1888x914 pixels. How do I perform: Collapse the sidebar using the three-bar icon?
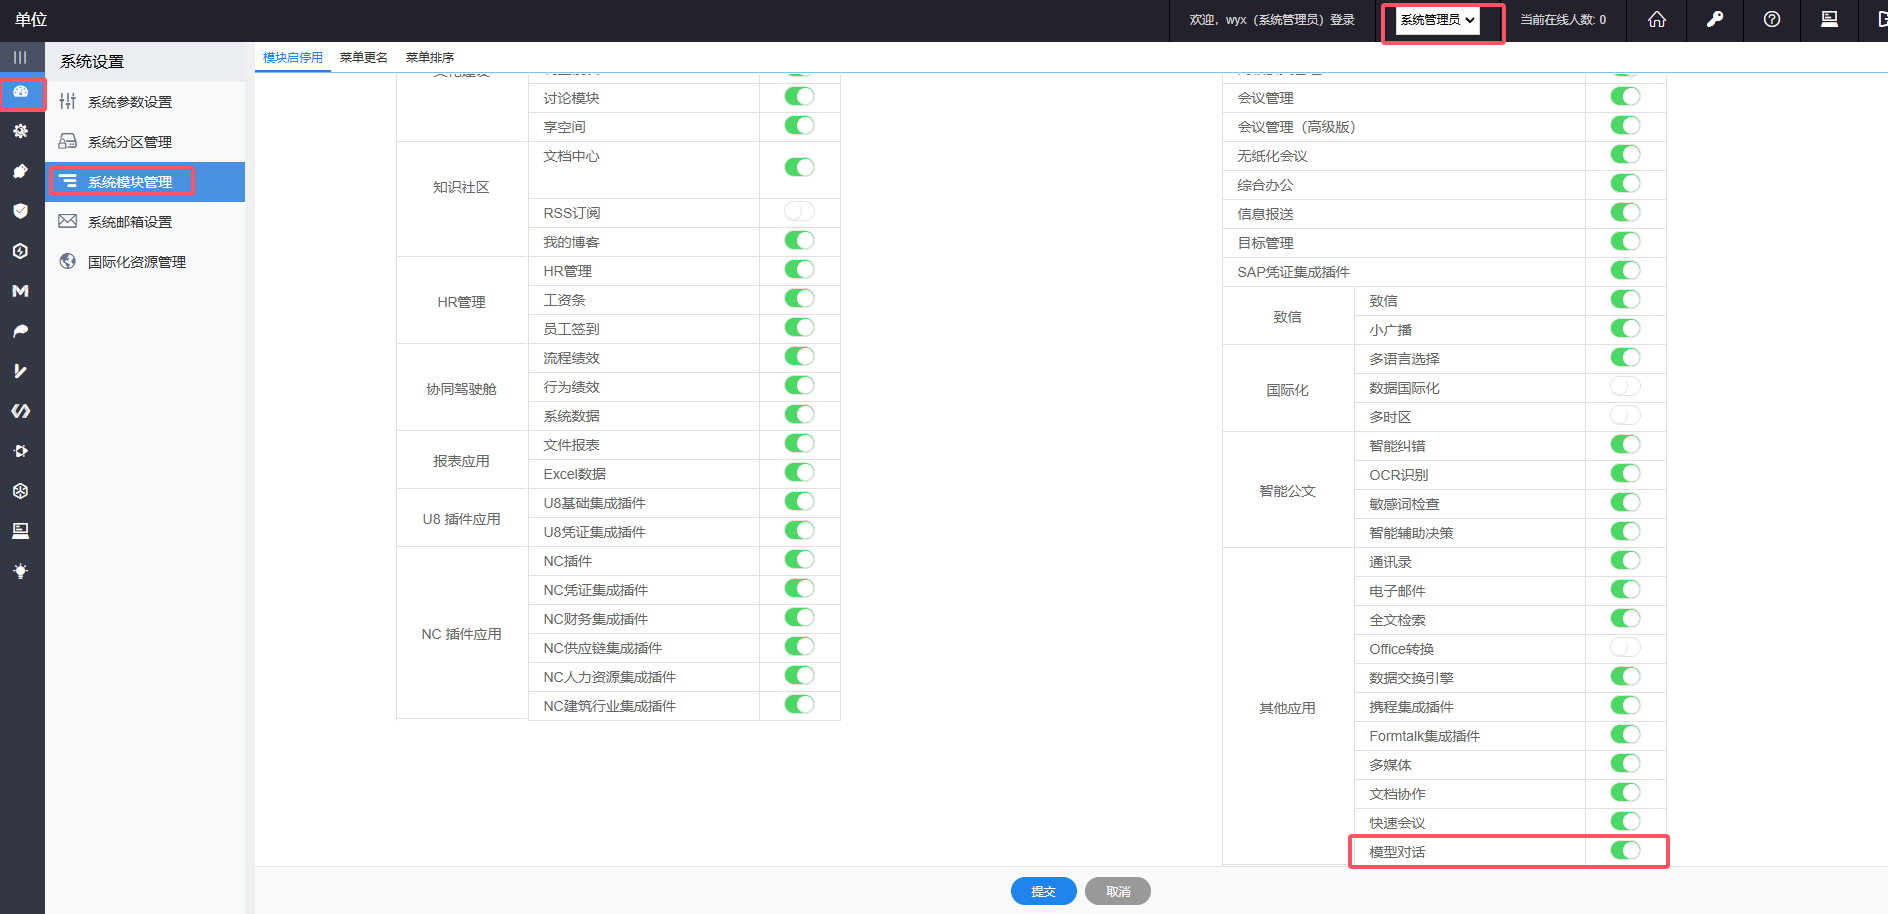coord(20,57)
